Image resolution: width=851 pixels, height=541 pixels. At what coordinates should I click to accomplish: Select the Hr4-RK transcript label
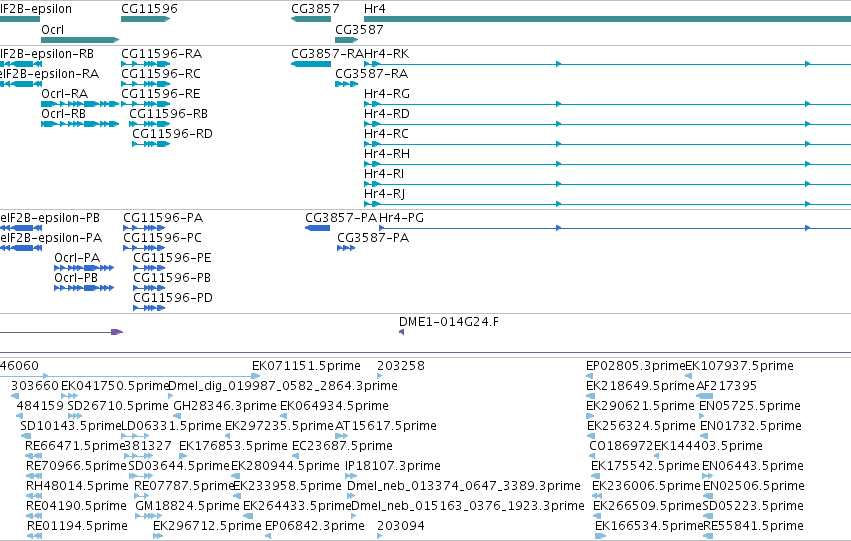click(x=386, y=54)
